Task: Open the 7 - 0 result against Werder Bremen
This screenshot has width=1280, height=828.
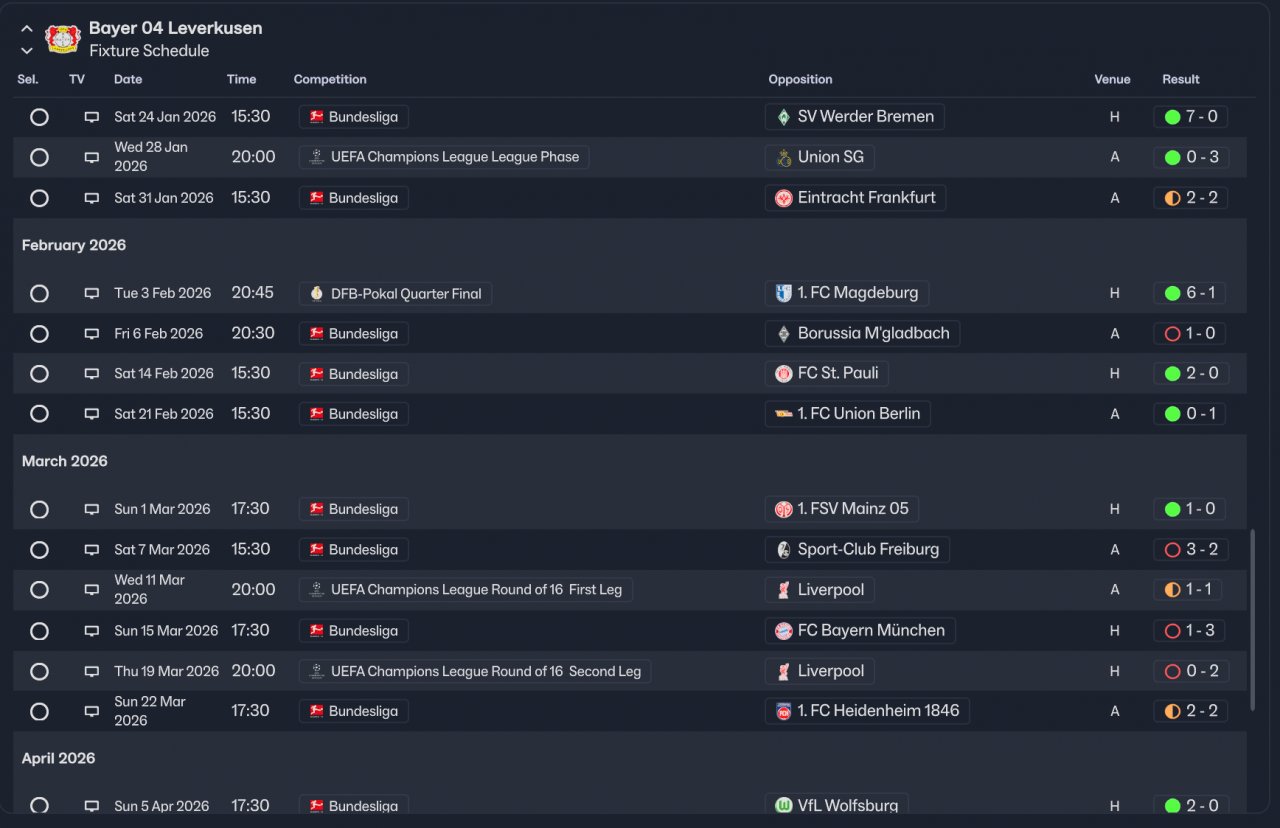Action: (1191, 117)
